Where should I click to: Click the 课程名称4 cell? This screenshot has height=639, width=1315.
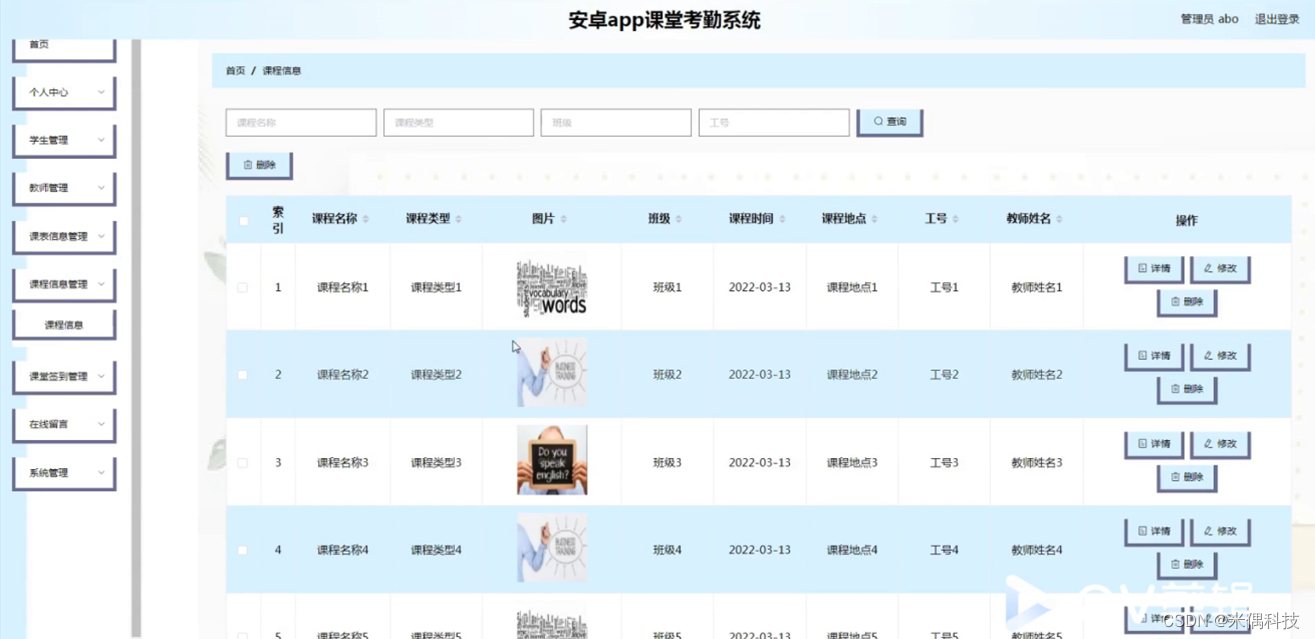[343, 550]
